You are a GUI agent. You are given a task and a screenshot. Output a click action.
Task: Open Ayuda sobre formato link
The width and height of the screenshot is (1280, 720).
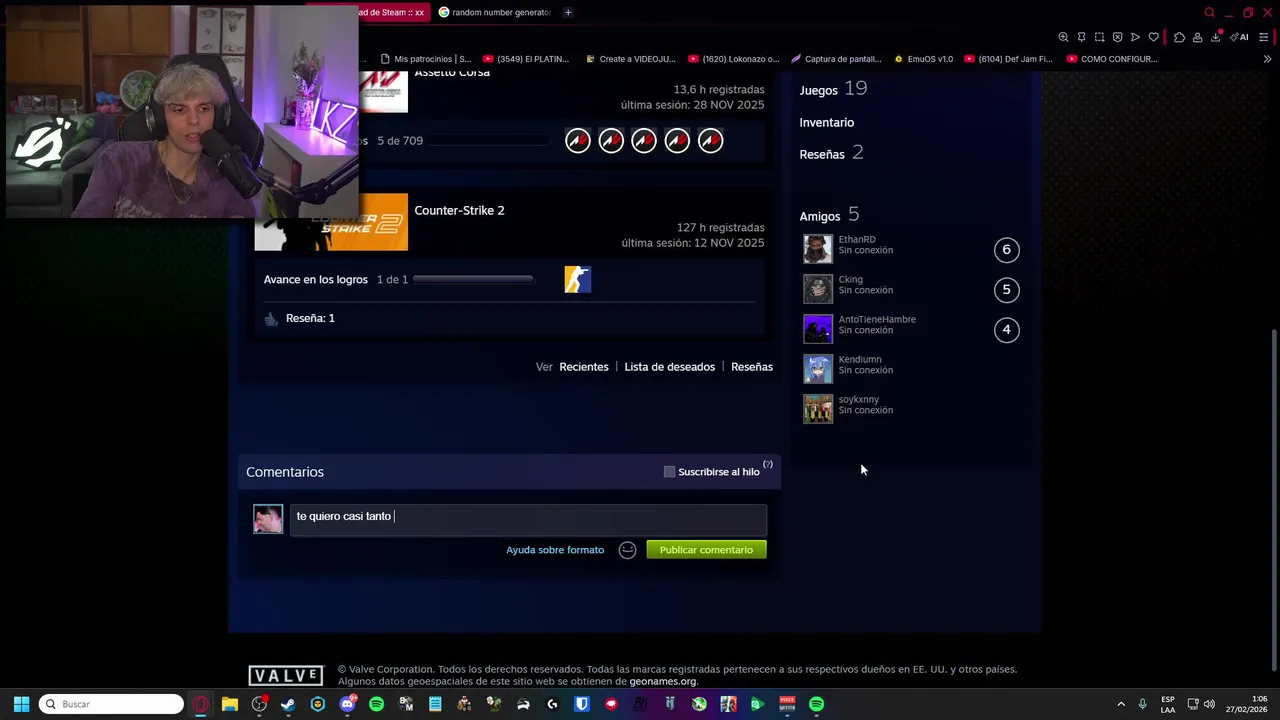click(x=555, y=550)
